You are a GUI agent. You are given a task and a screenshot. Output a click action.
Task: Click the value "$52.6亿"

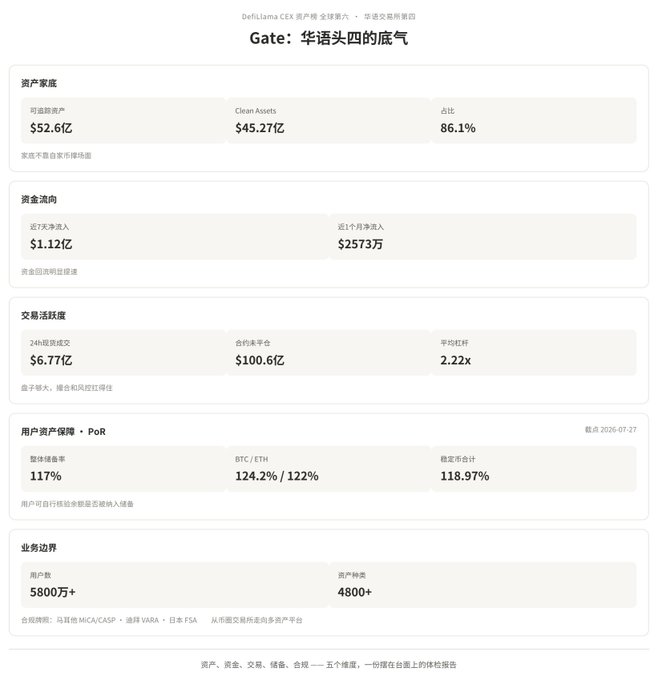[51, 128]
